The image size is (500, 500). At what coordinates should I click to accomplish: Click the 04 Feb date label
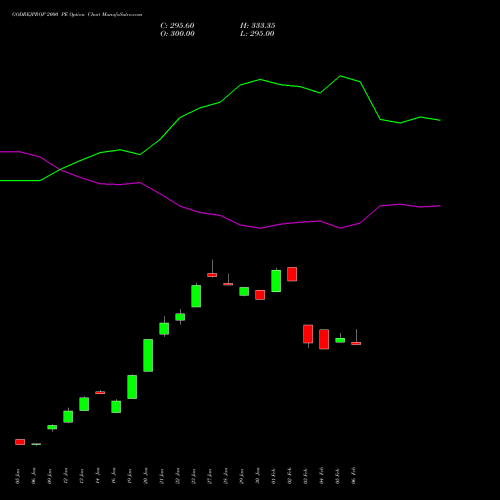tap(322, 476)
